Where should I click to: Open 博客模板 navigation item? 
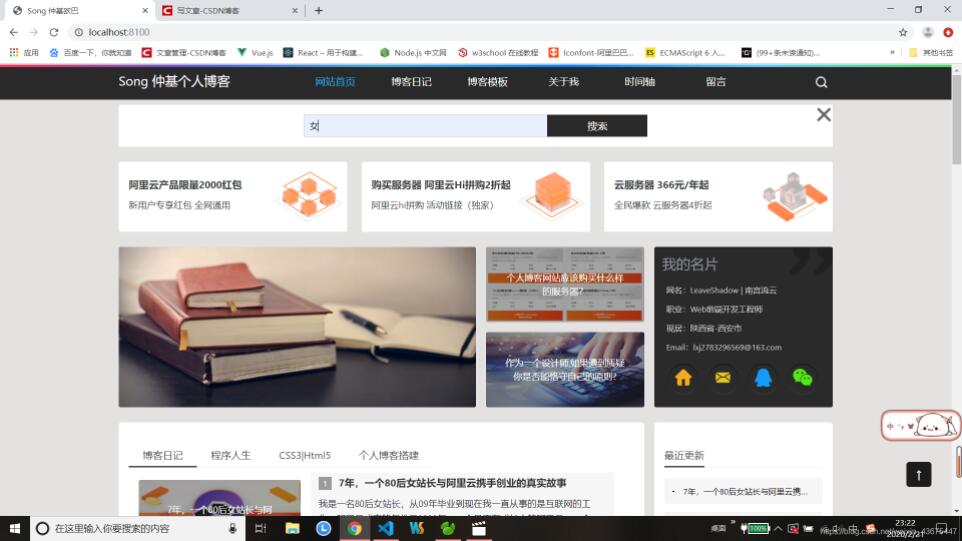(487, 82)
